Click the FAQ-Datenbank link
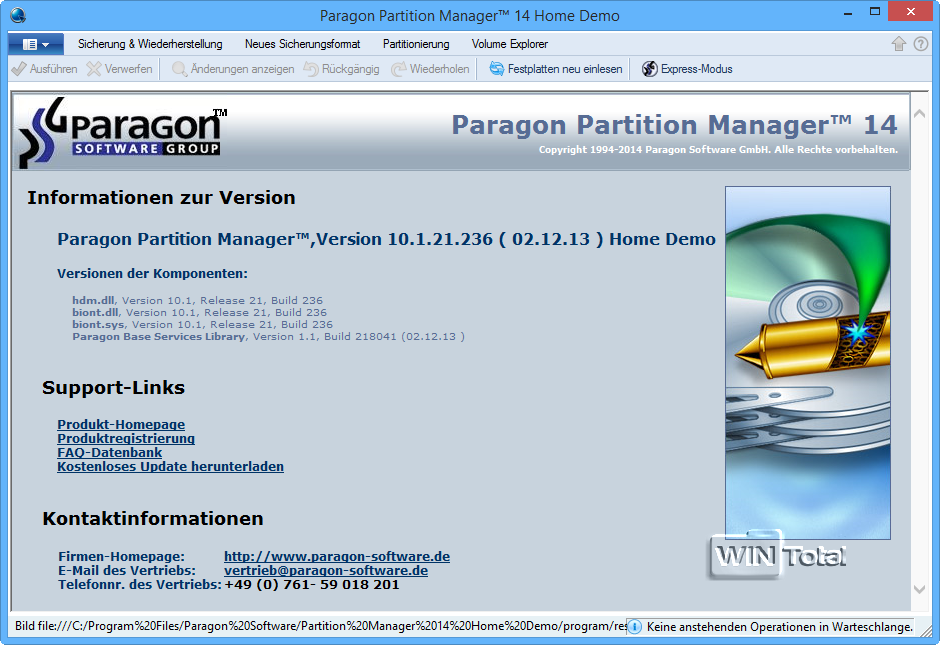The width and height of the screenshot is (940, 645). 108,452
